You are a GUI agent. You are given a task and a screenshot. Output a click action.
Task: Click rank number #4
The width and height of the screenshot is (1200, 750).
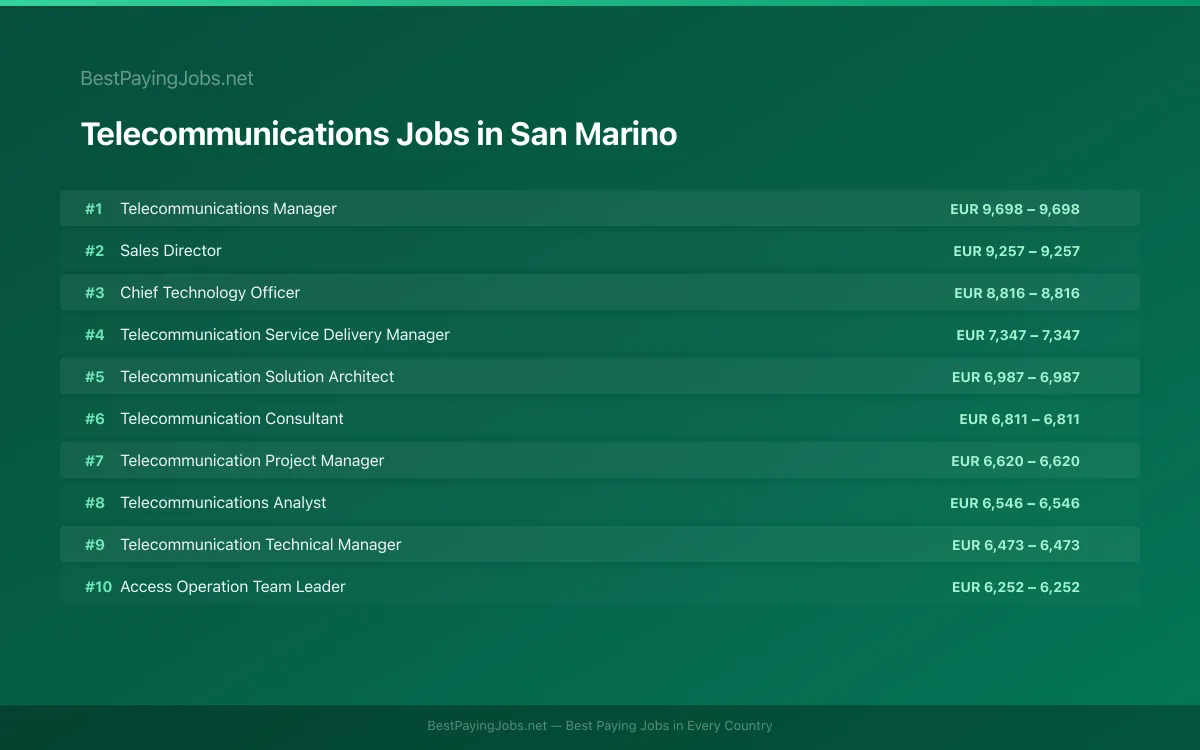coord(94,335)
